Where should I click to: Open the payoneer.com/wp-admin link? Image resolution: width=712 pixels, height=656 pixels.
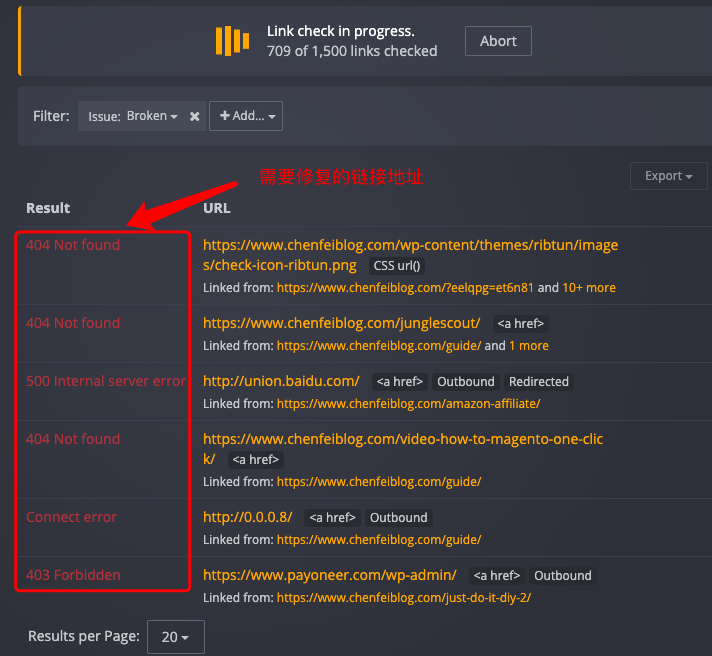tap(330, 575)
